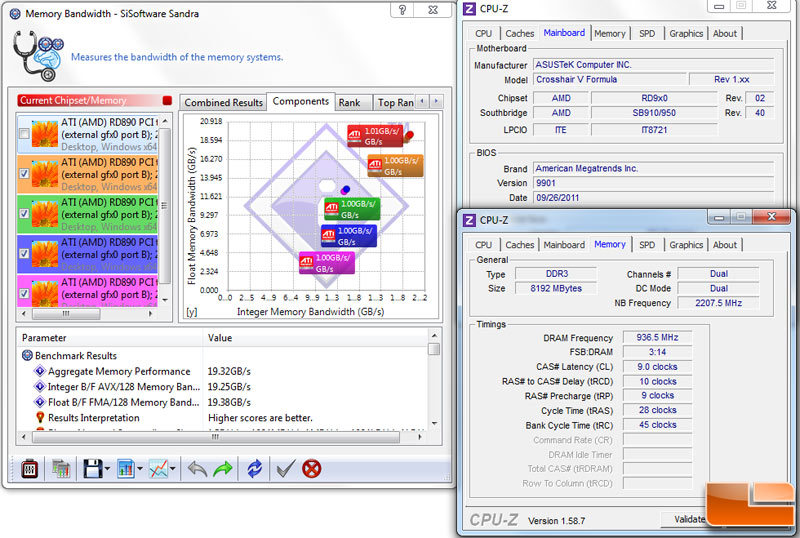Click the stacked report charts toolbar icon
The image size is (800, 538).
(x=61, y=468)
